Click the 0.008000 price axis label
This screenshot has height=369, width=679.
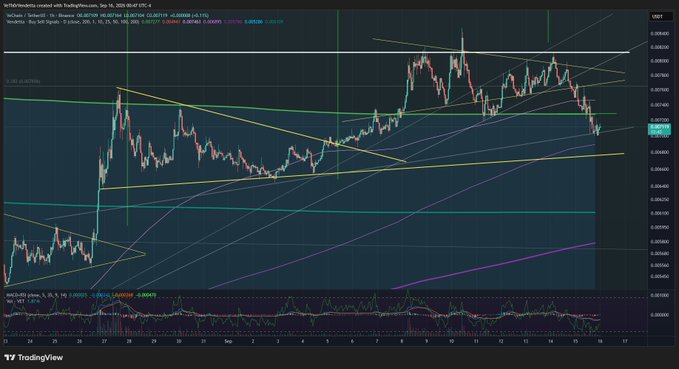[x=659, y=62]
